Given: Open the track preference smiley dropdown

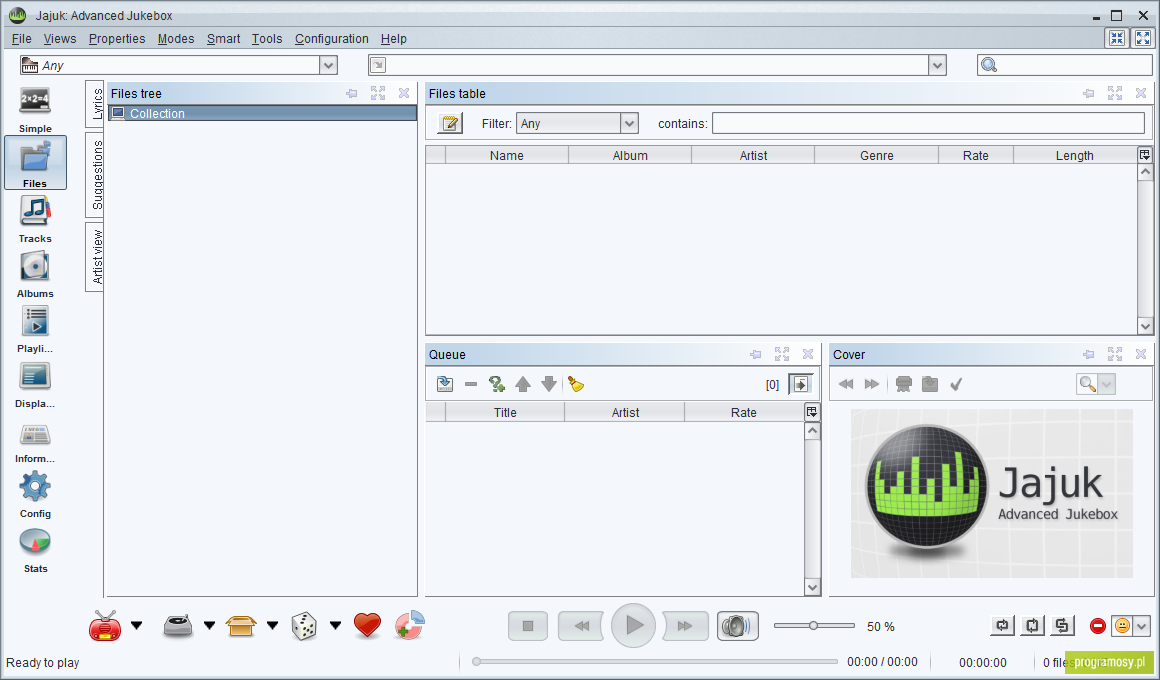Looking at the screenshot, I should [1142, 626].
